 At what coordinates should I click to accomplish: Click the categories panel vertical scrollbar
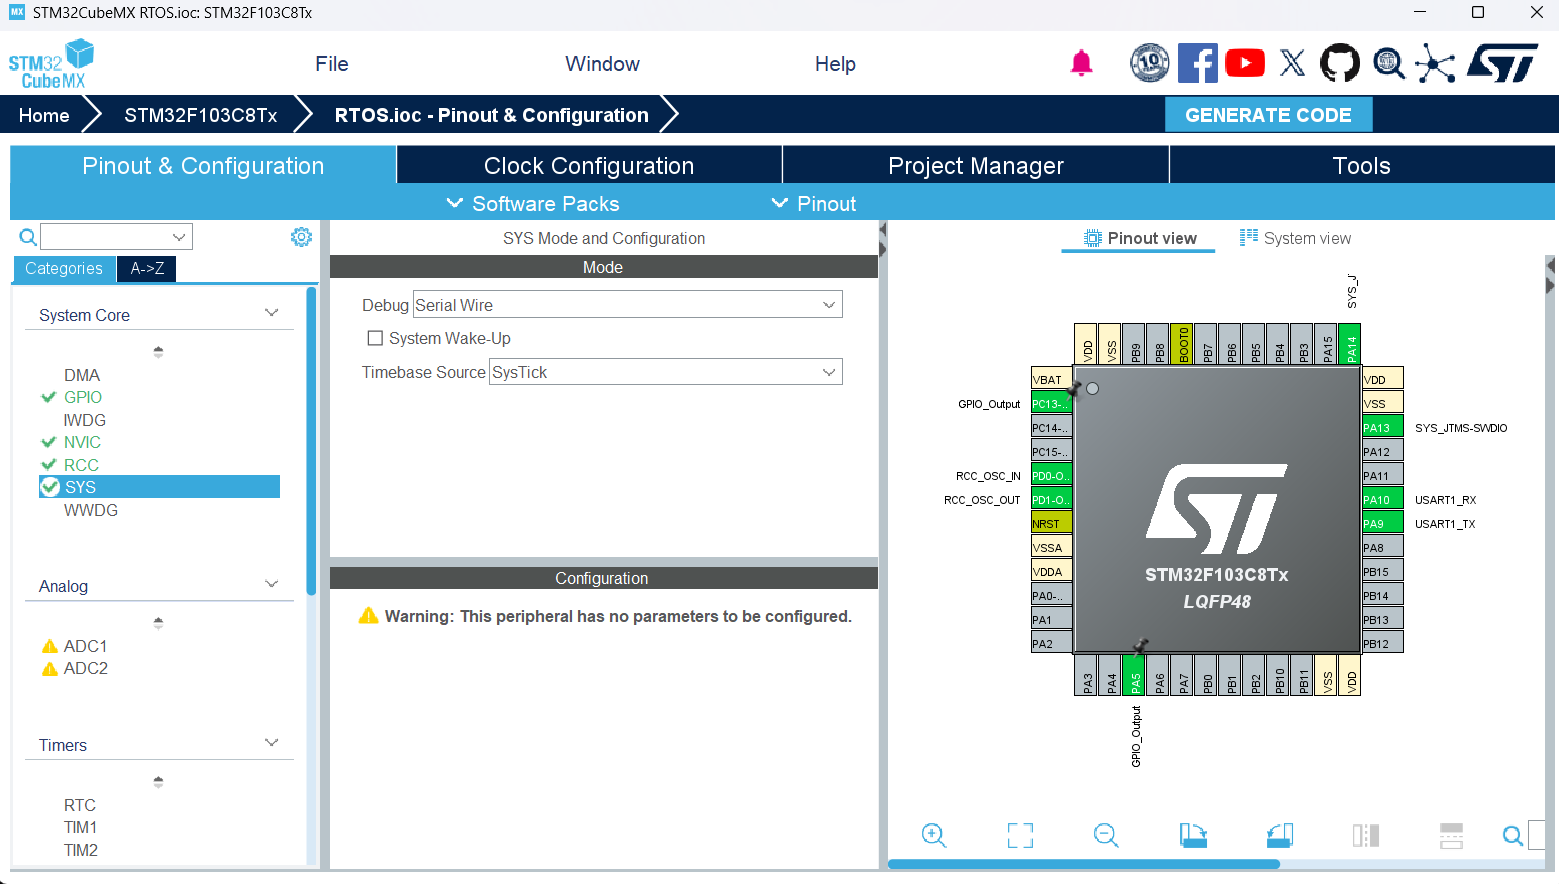pyautogui.click(x=311, y=440)
